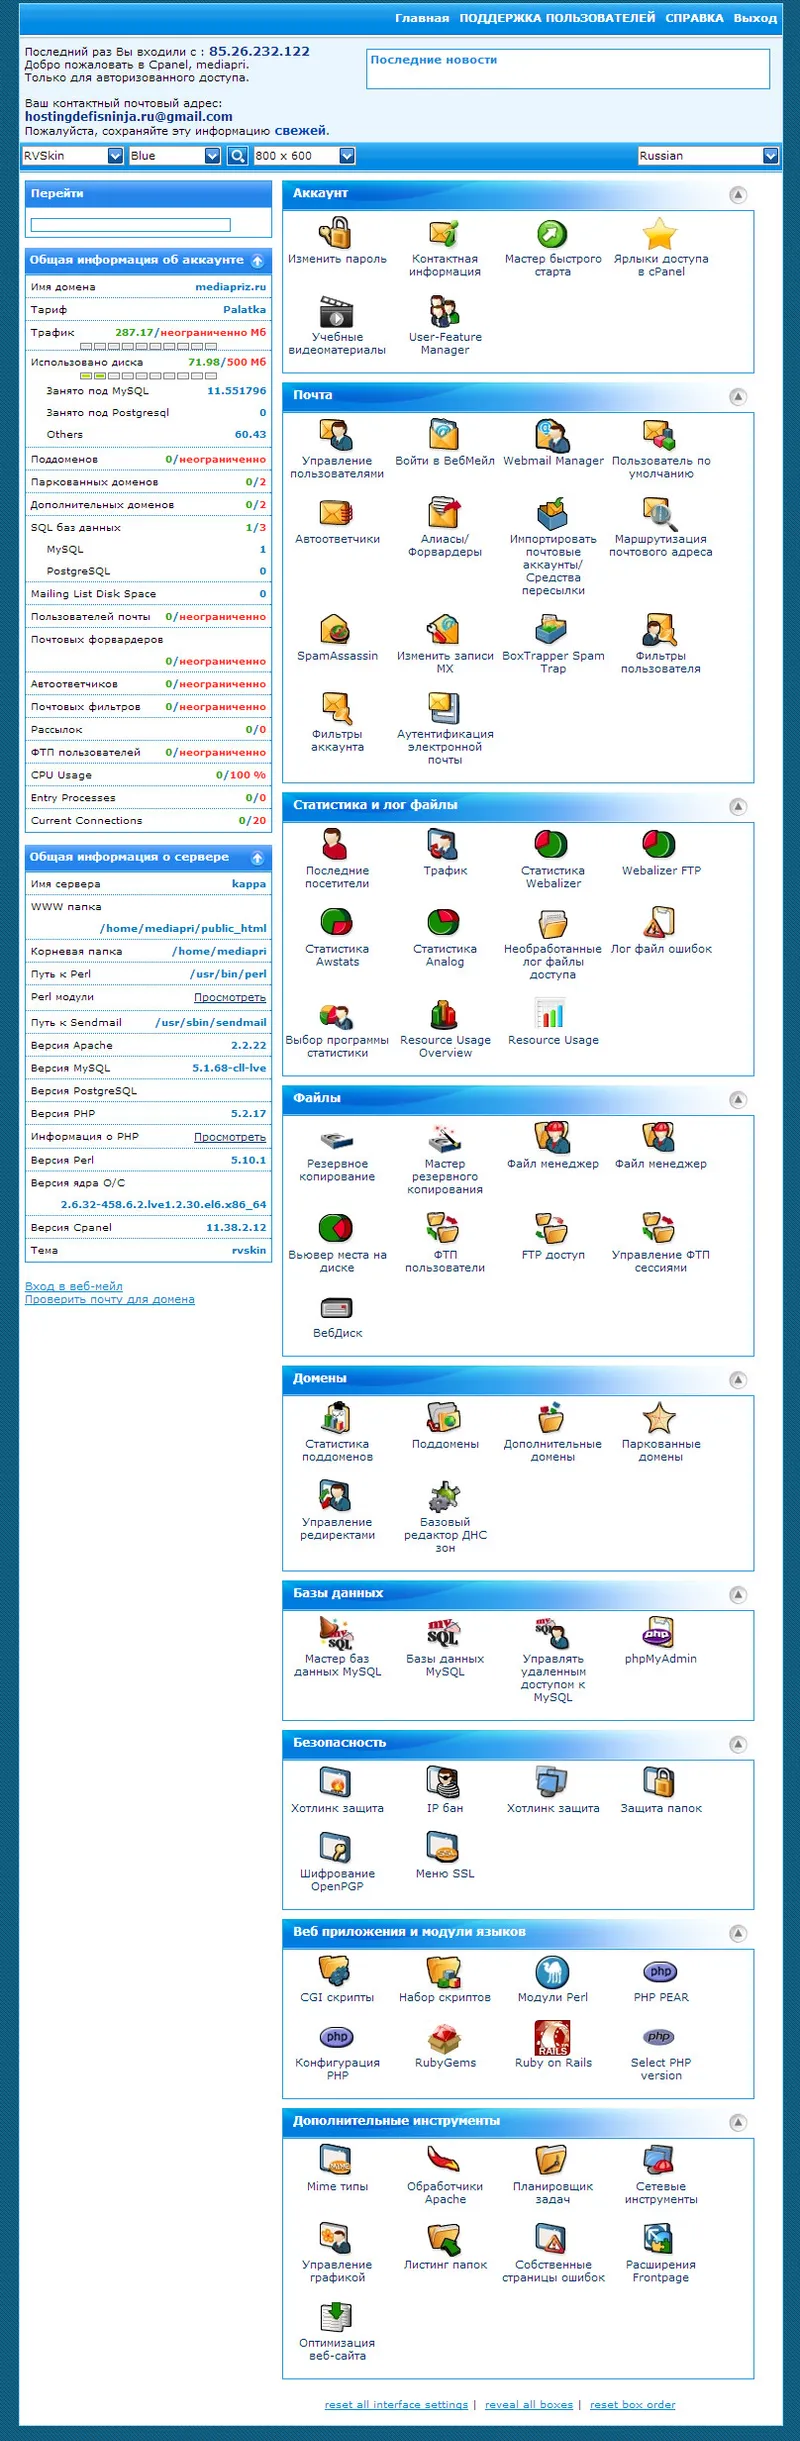Click the Автоответчики mail icon
The width and height of the screenshot is (800, 2441).
337,514
